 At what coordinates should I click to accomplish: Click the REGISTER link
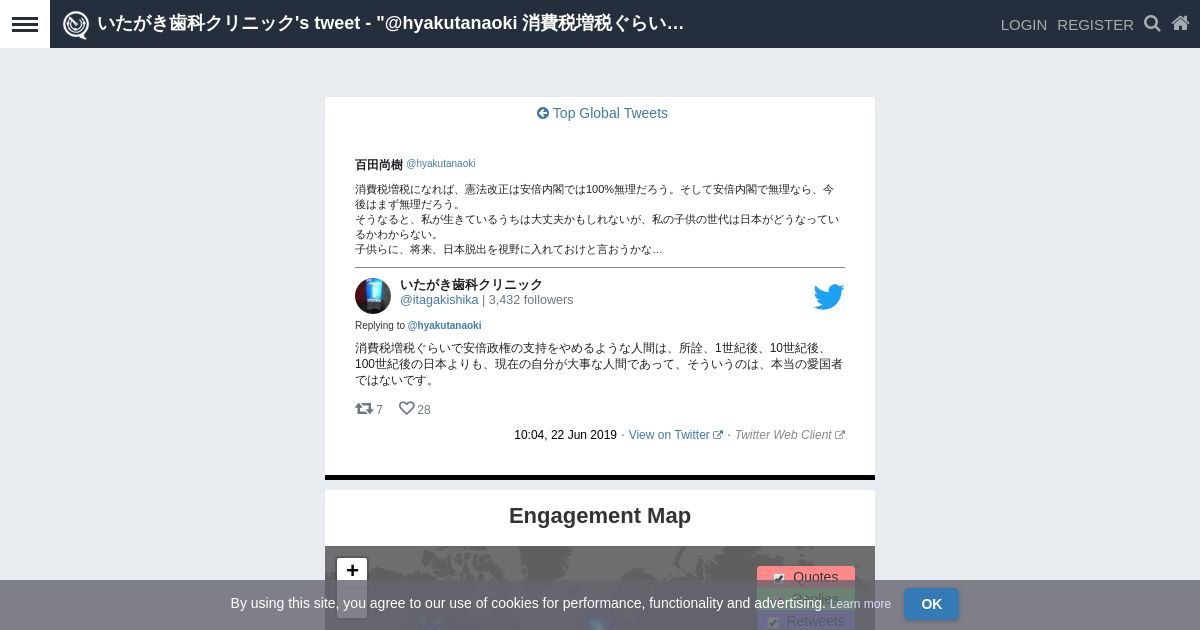[x=1095, y=24]
